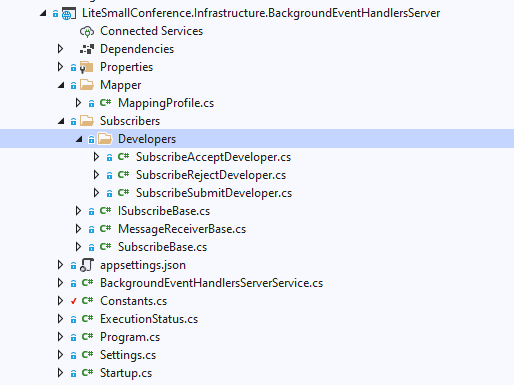Click the JSON file icon for appsettings.json
Image resolution: width=514 pixels, height=385 pixels.
[87, 265]
